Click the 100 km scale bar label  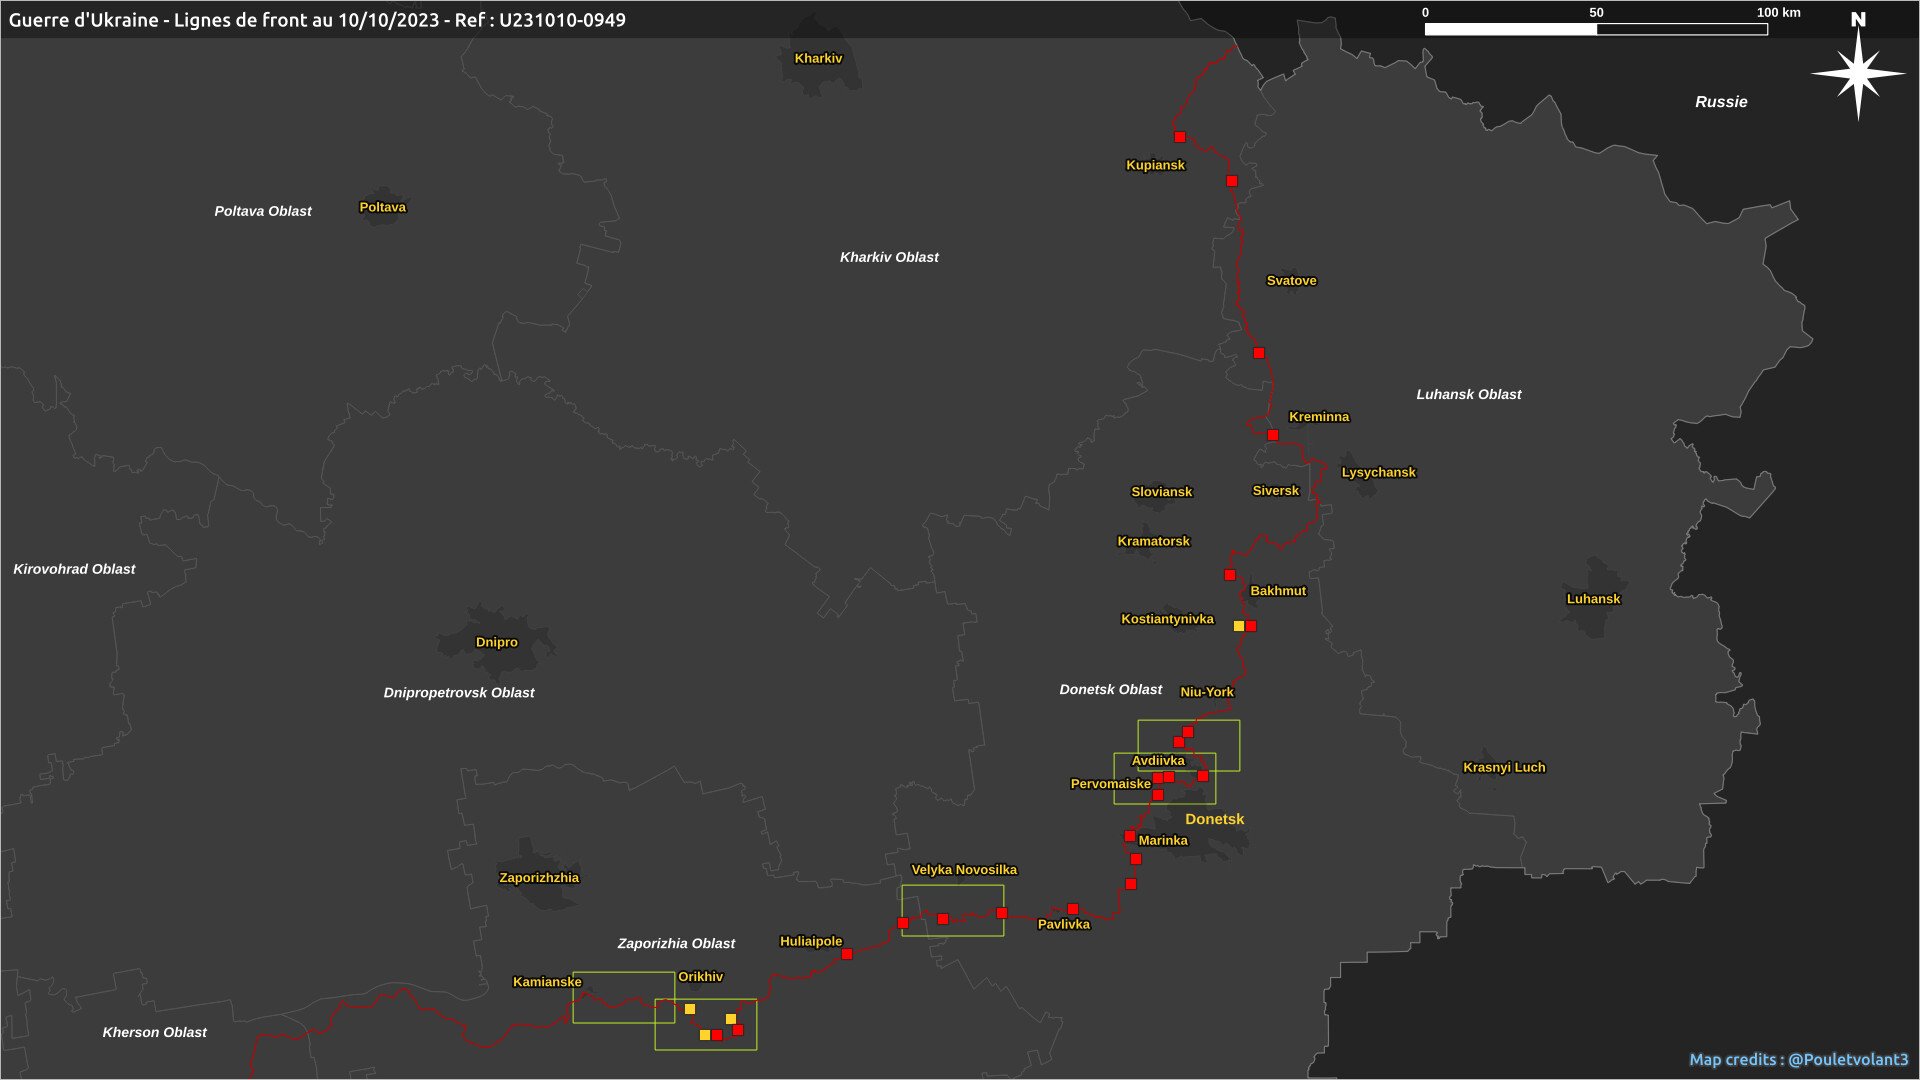click(1779, 13)
